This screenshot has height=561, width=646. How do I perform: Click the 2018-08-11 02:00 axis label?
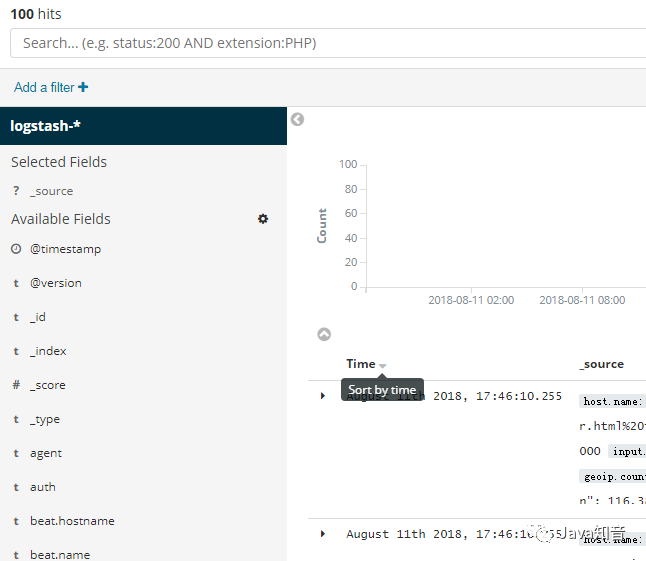click(471, 300)
